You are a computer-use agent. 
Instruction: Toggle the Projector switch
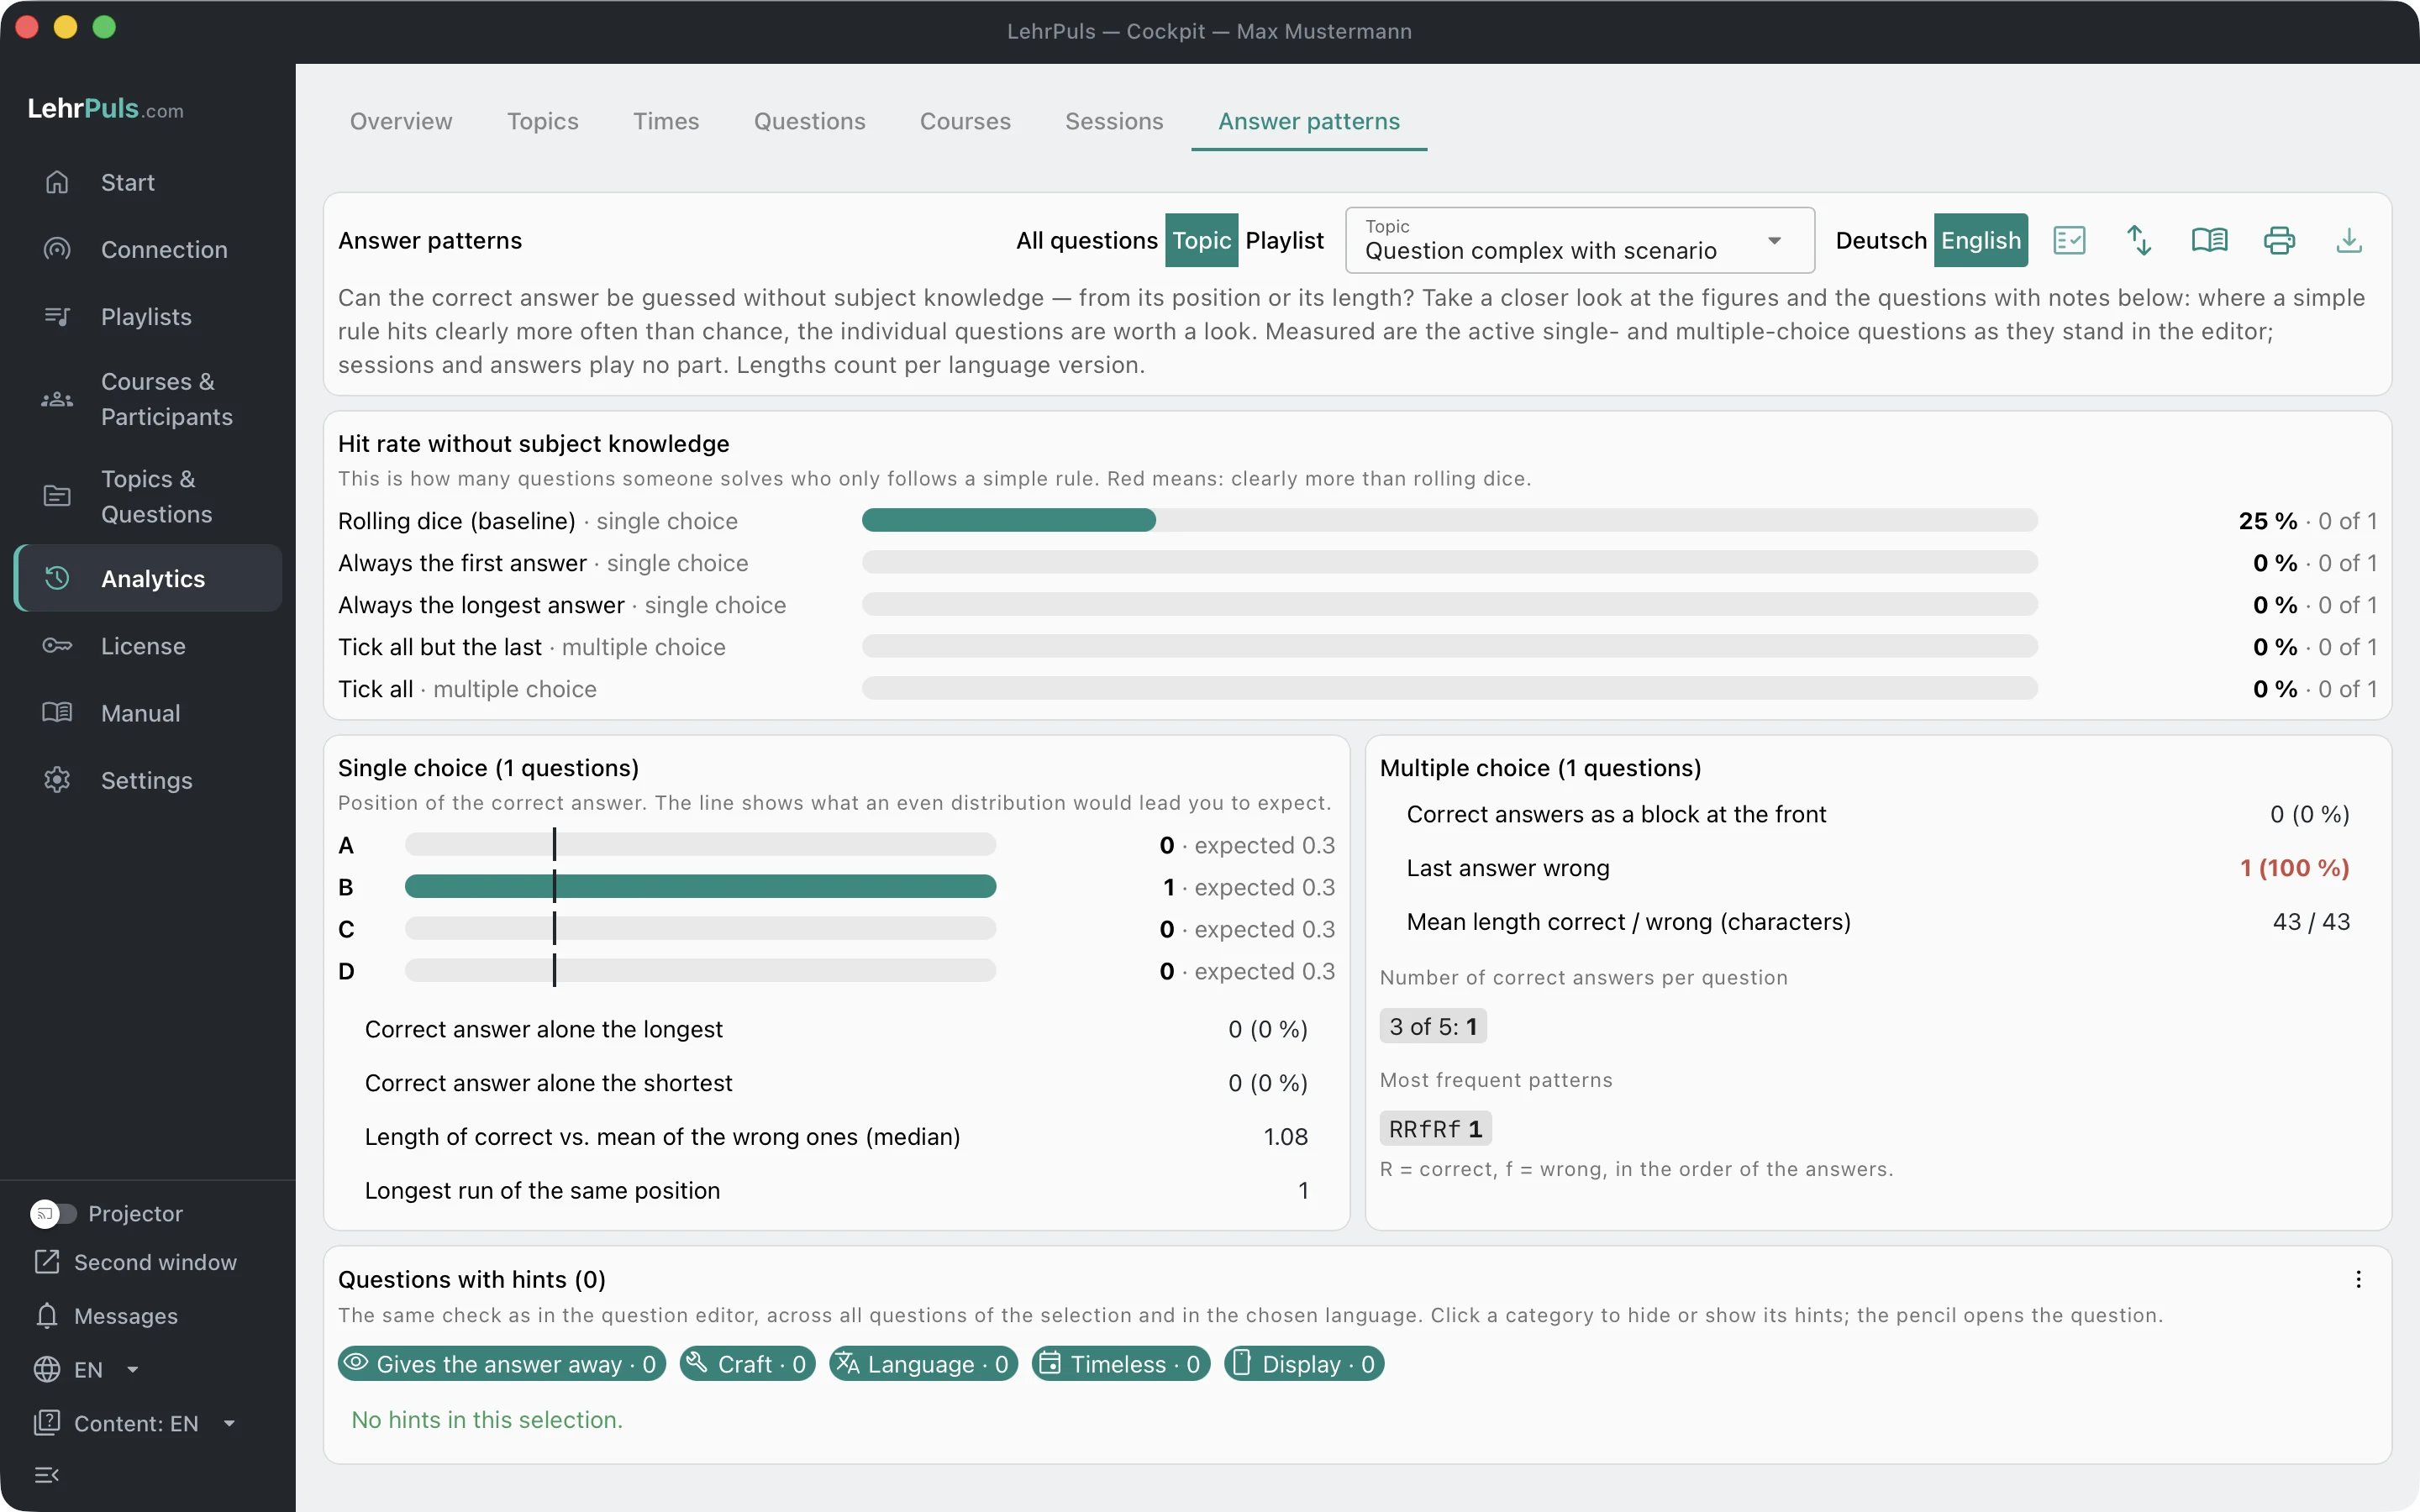pos(53,1213)
